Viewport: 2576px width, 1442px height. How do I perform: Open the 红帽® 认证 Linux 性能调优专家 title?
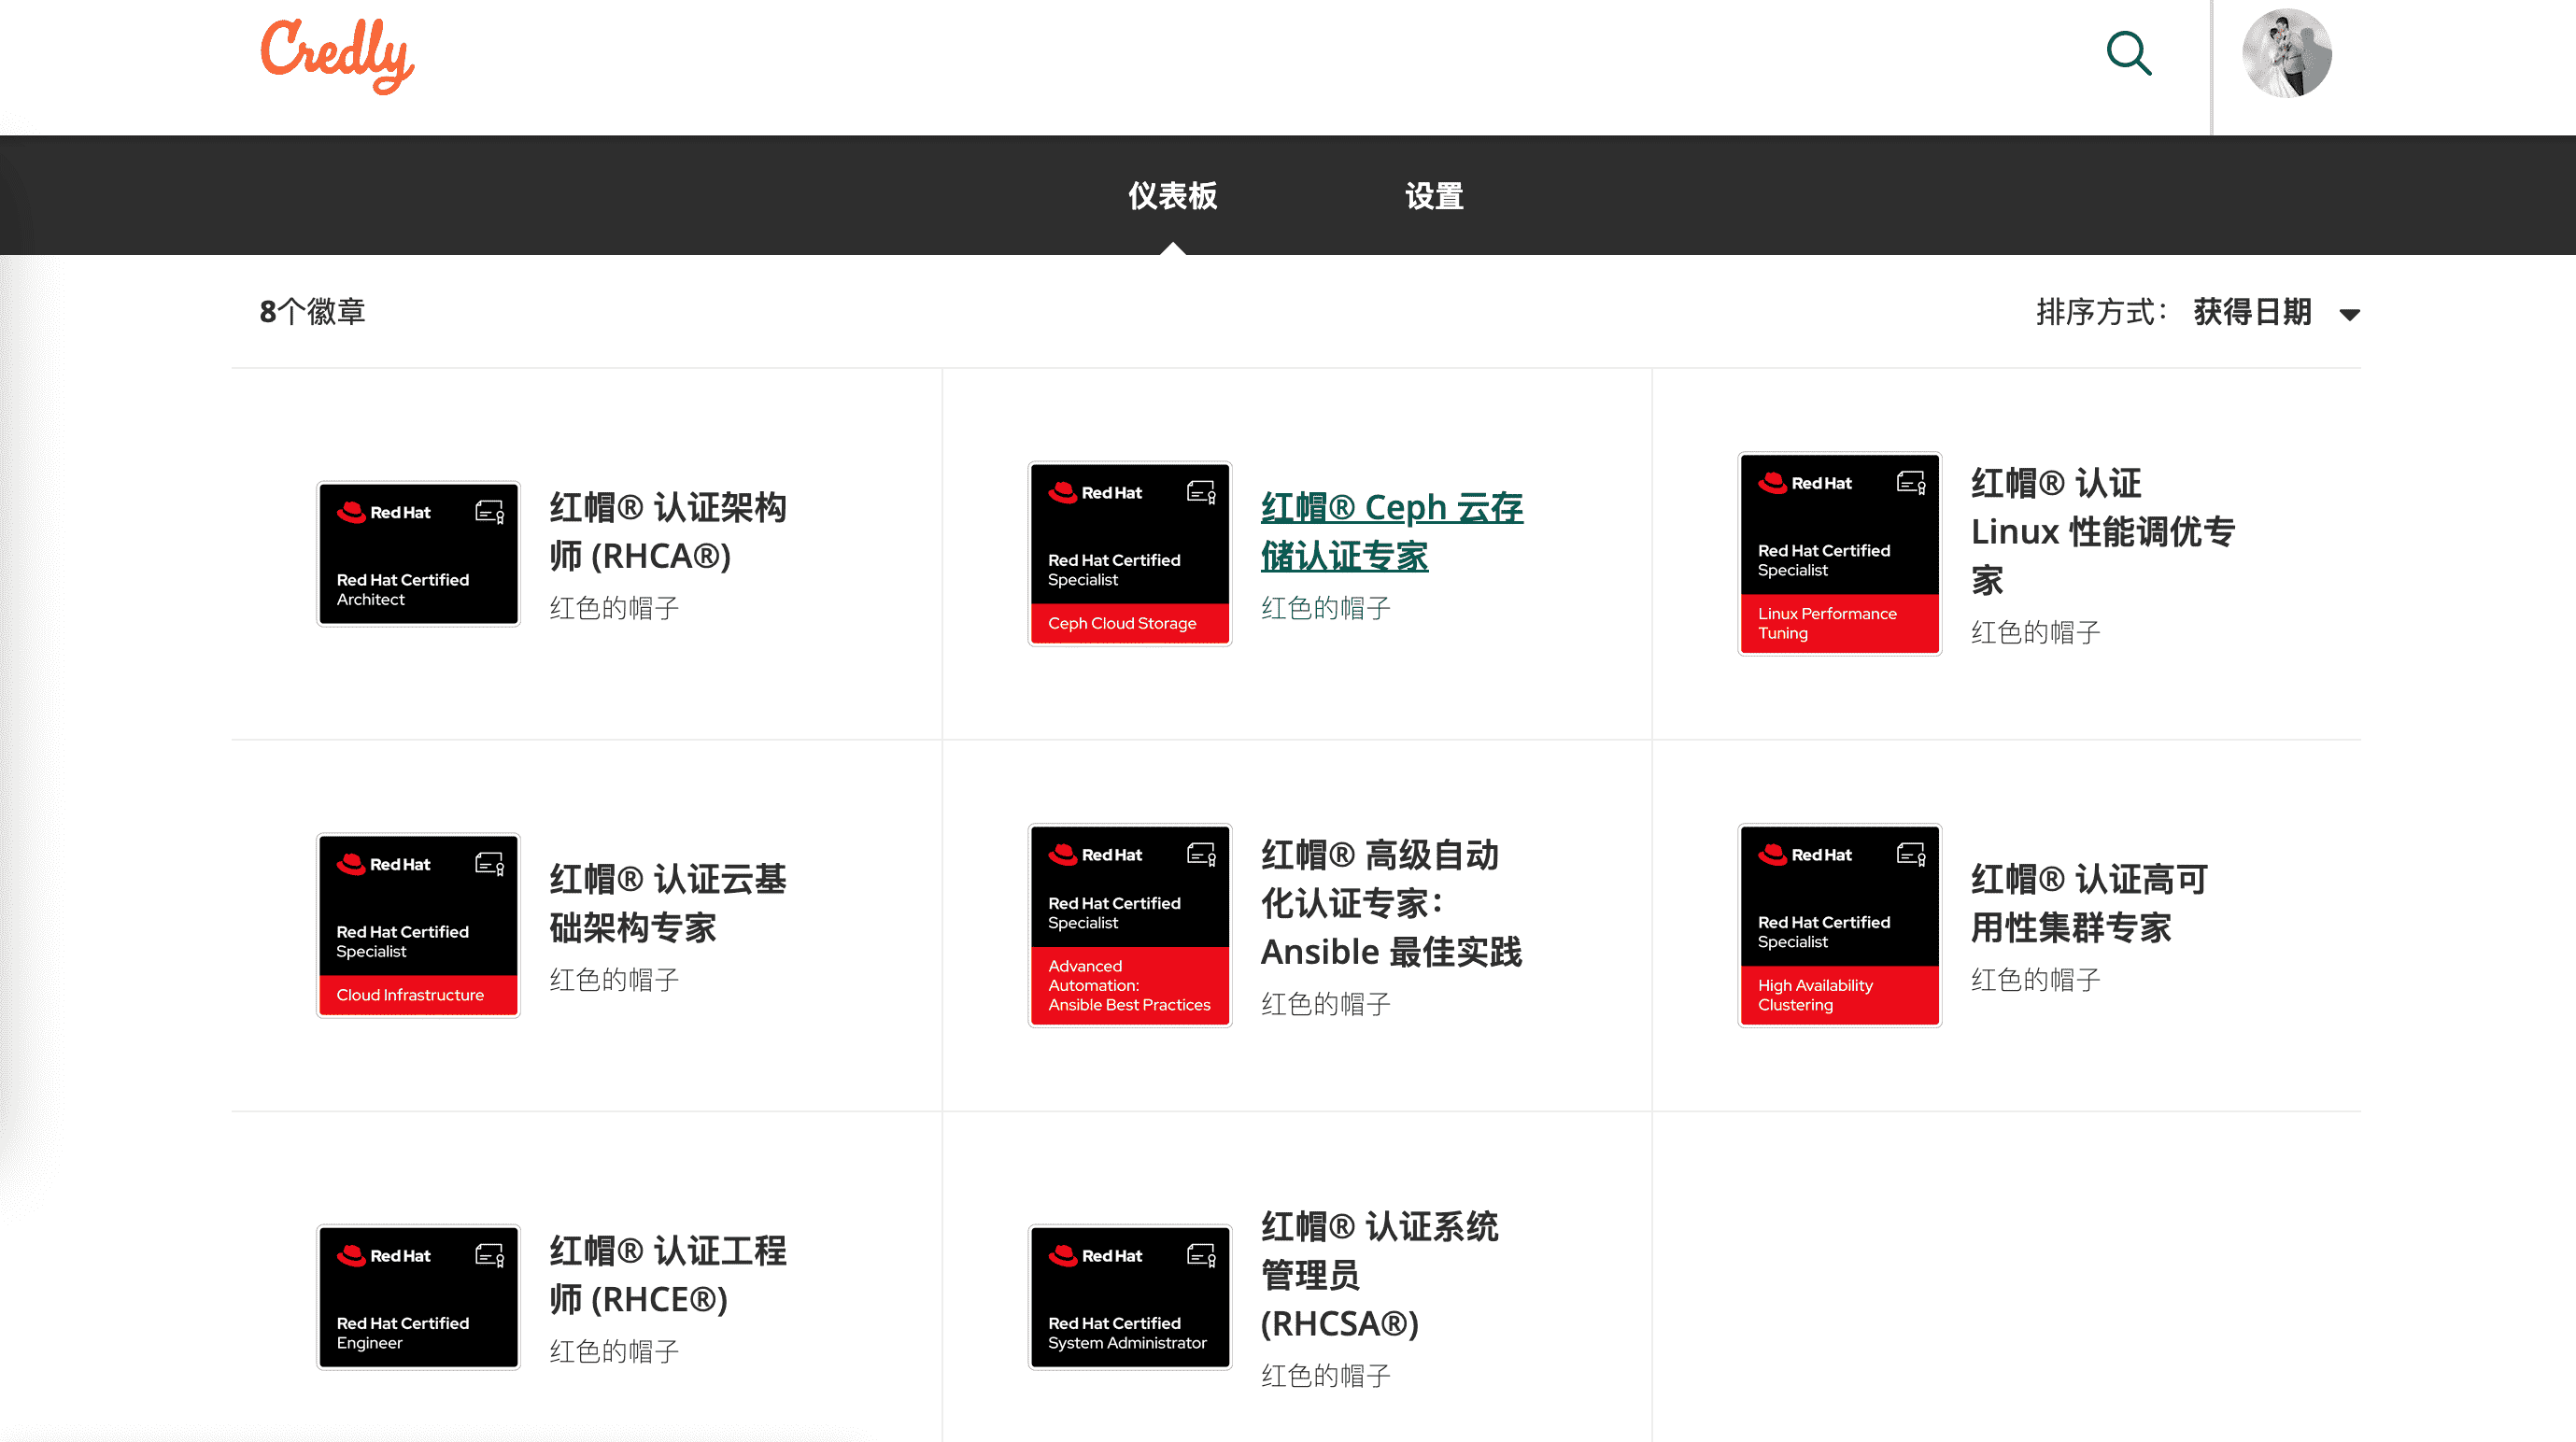coord(2103,531)
